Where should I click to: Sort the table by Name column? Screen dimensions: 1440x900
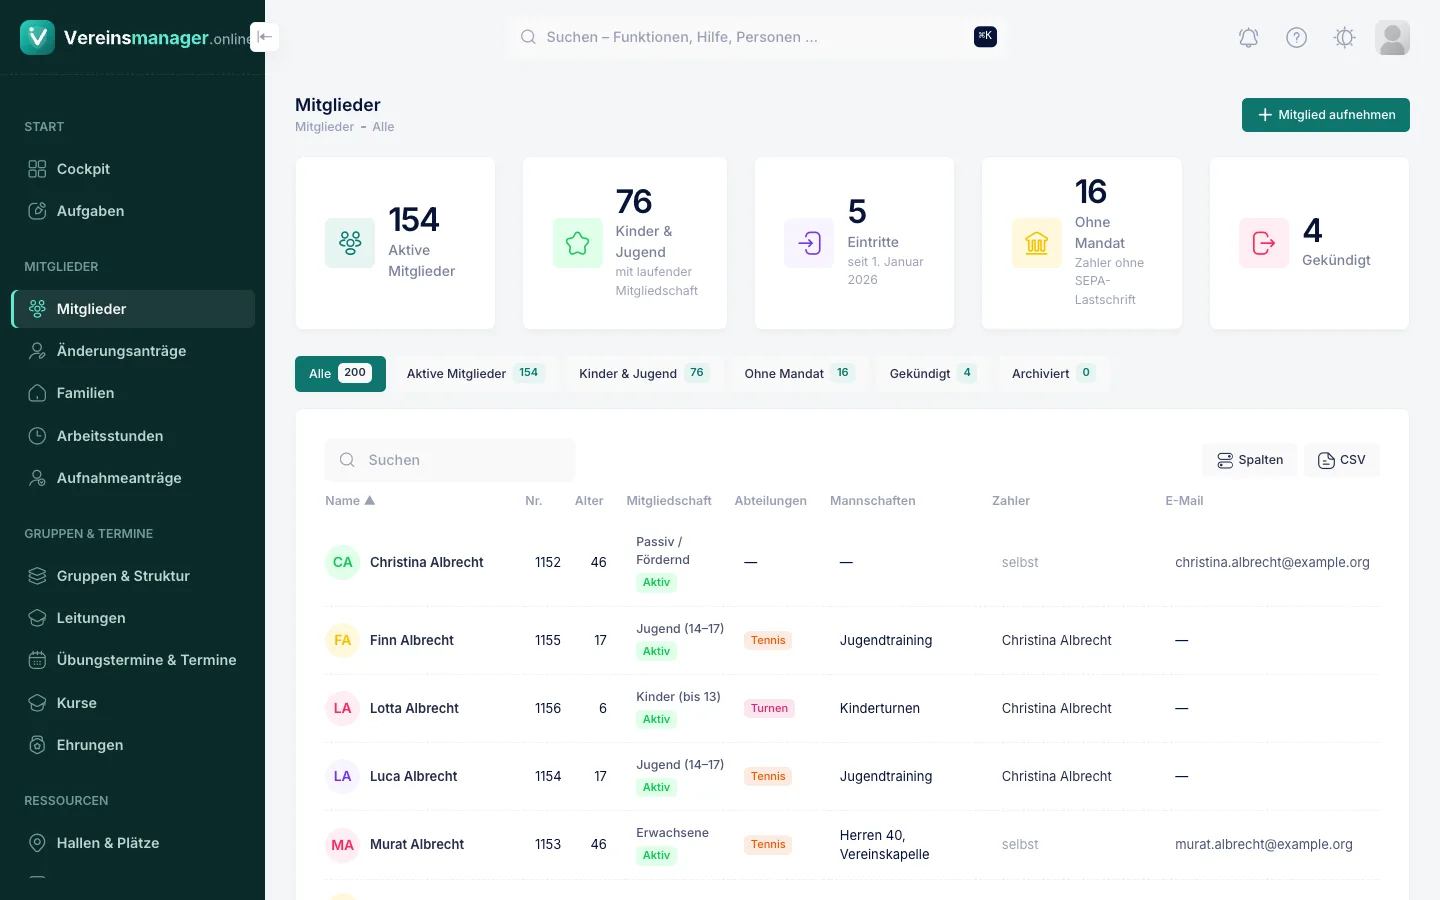click(x=350, y=501)
